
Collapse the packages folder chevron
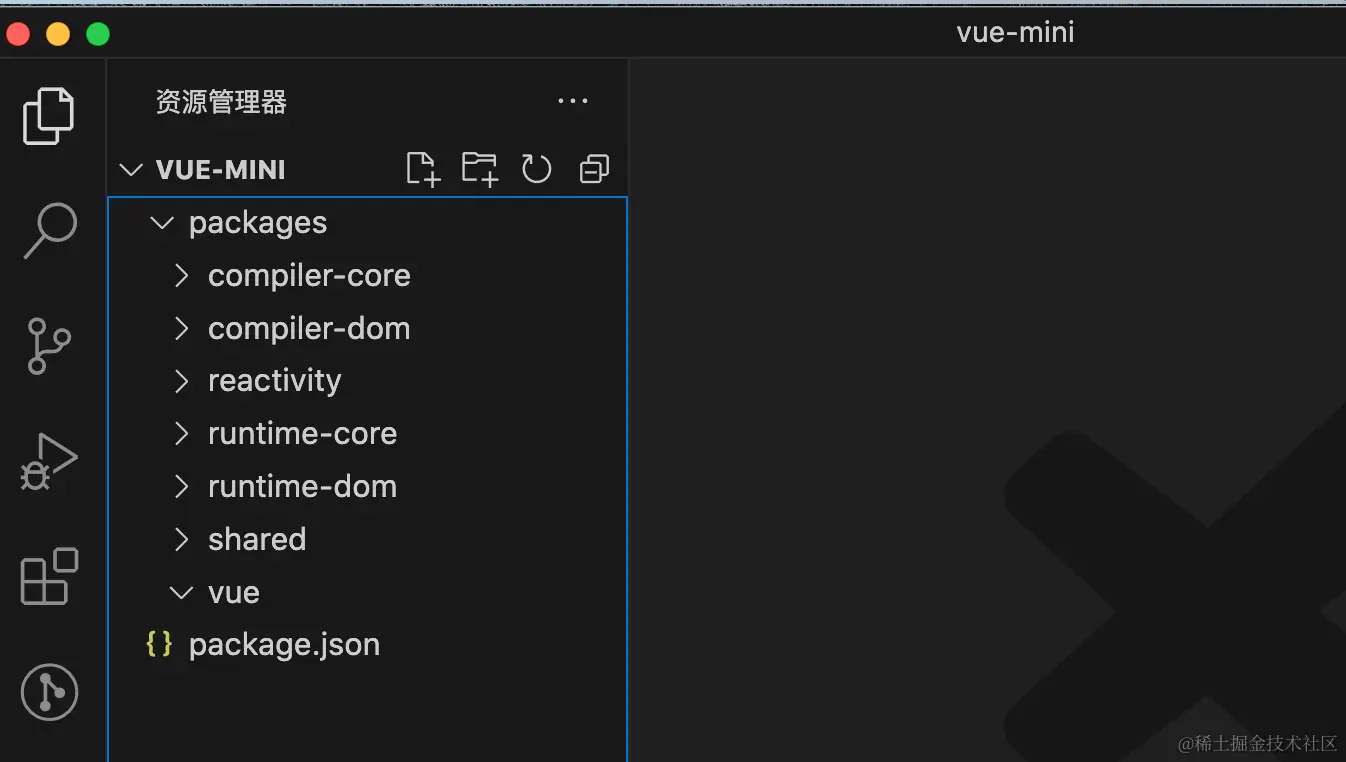pyautogui.click(x=162, y=223)
